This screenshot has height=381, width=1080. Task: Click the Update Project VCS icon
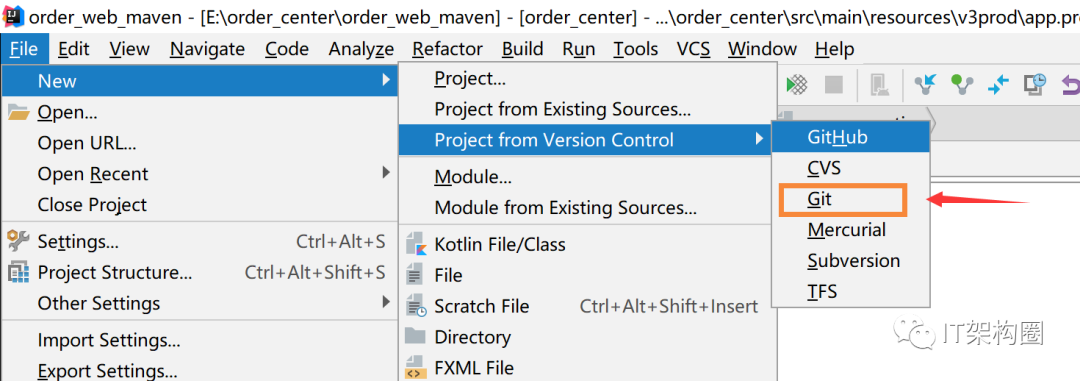(x=925, y=84)
